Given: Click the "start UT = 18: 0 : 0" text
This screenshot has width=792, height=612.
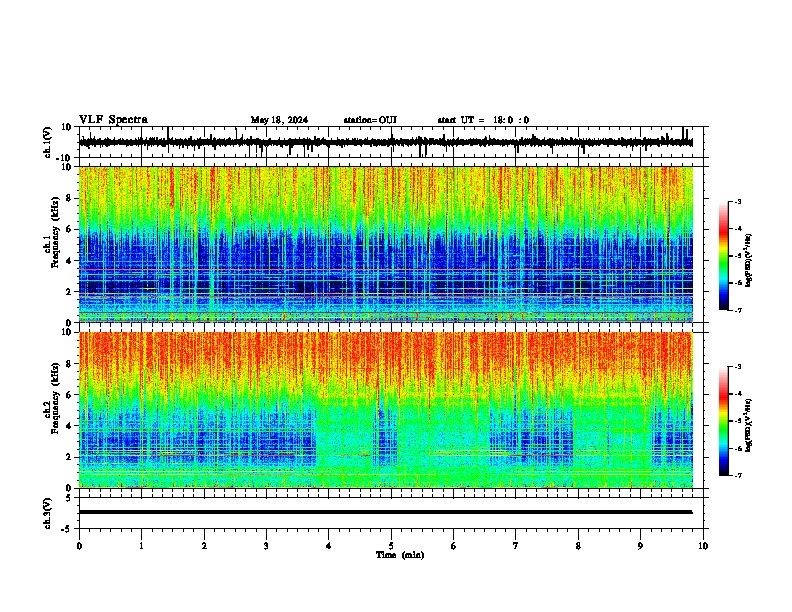Looking at the screenshot, I should pos(483,120).
